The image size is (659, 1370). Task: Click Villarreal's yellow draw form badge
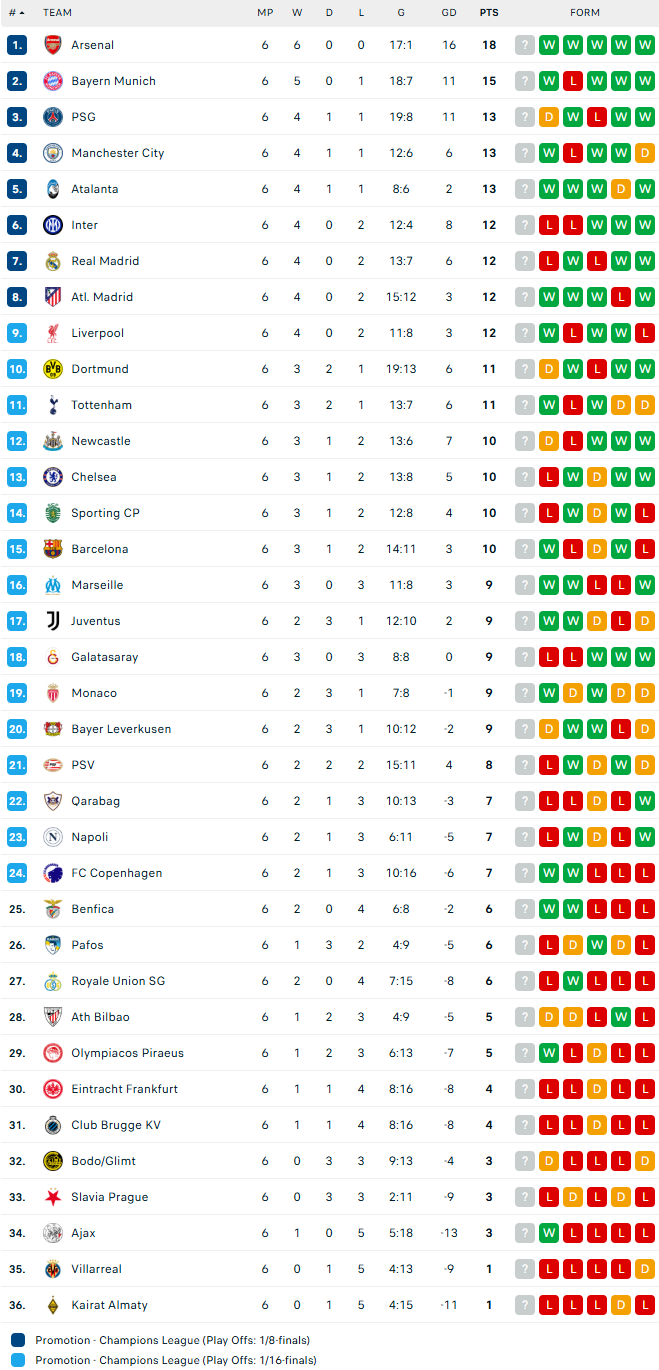click(645, 1269)
